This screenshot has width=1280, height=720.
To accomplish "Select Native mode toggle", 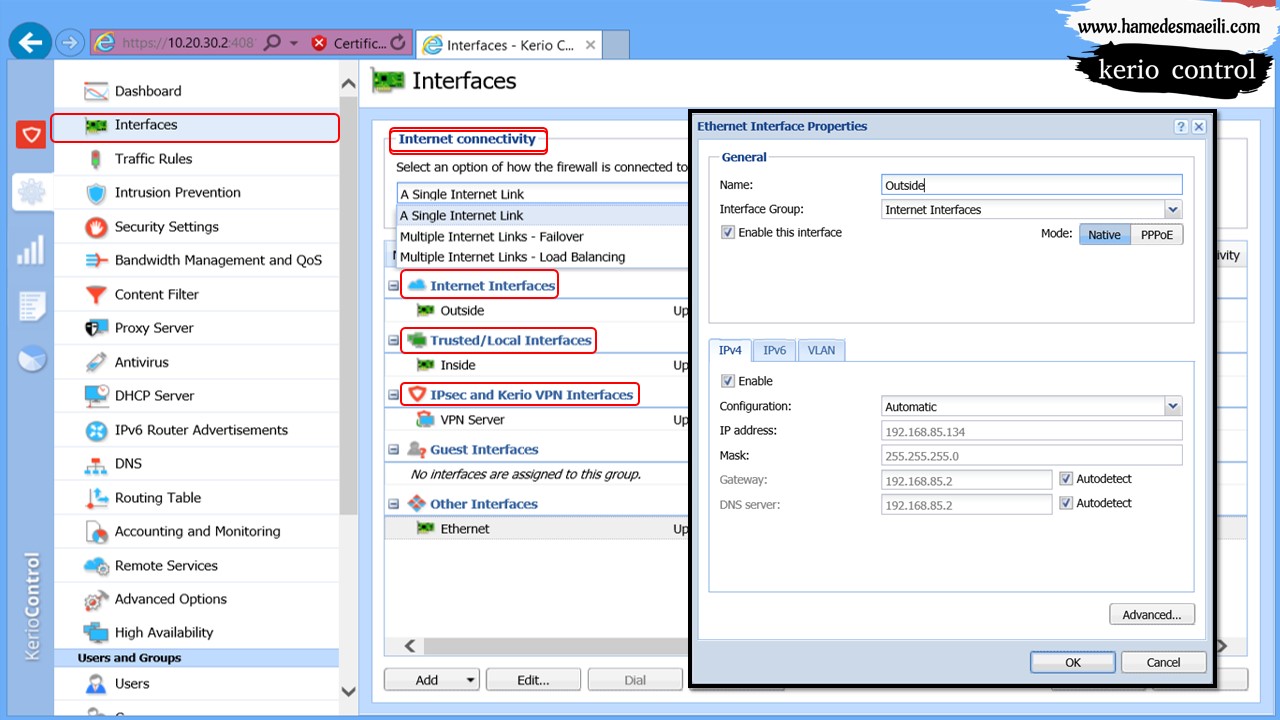I will (x=1105, y=235).
